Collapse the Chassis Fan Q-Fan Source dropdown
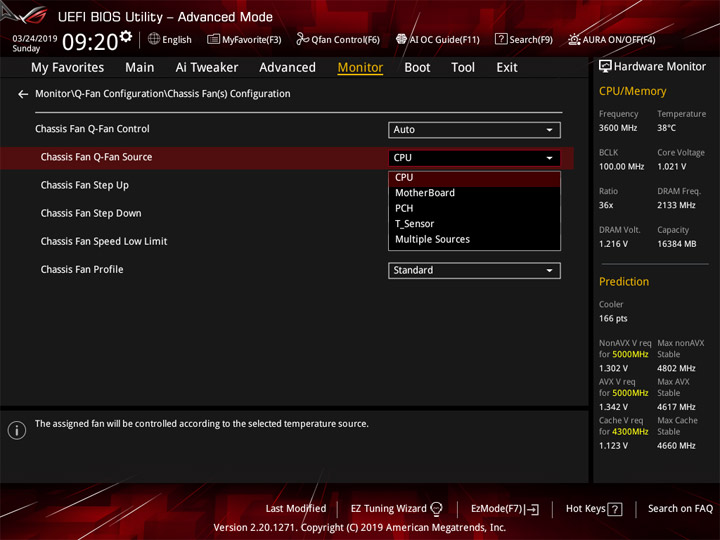Screen dimensions: 720x540 [x=474, y=158]
